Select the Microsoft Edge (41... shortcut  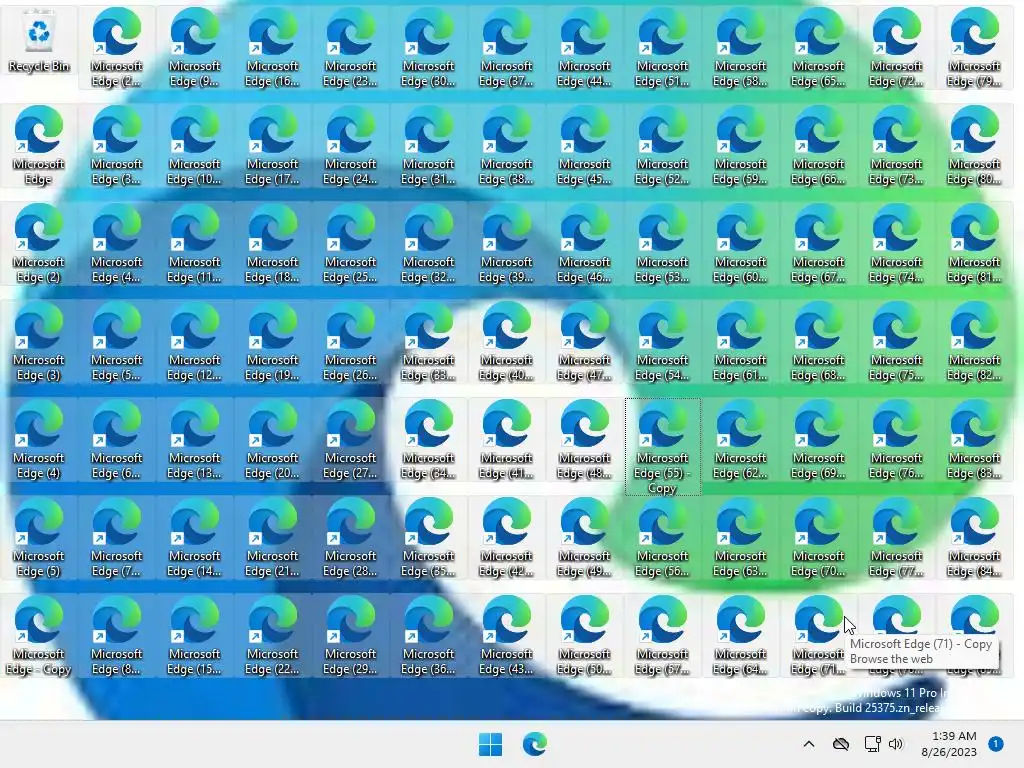point(507,440)
